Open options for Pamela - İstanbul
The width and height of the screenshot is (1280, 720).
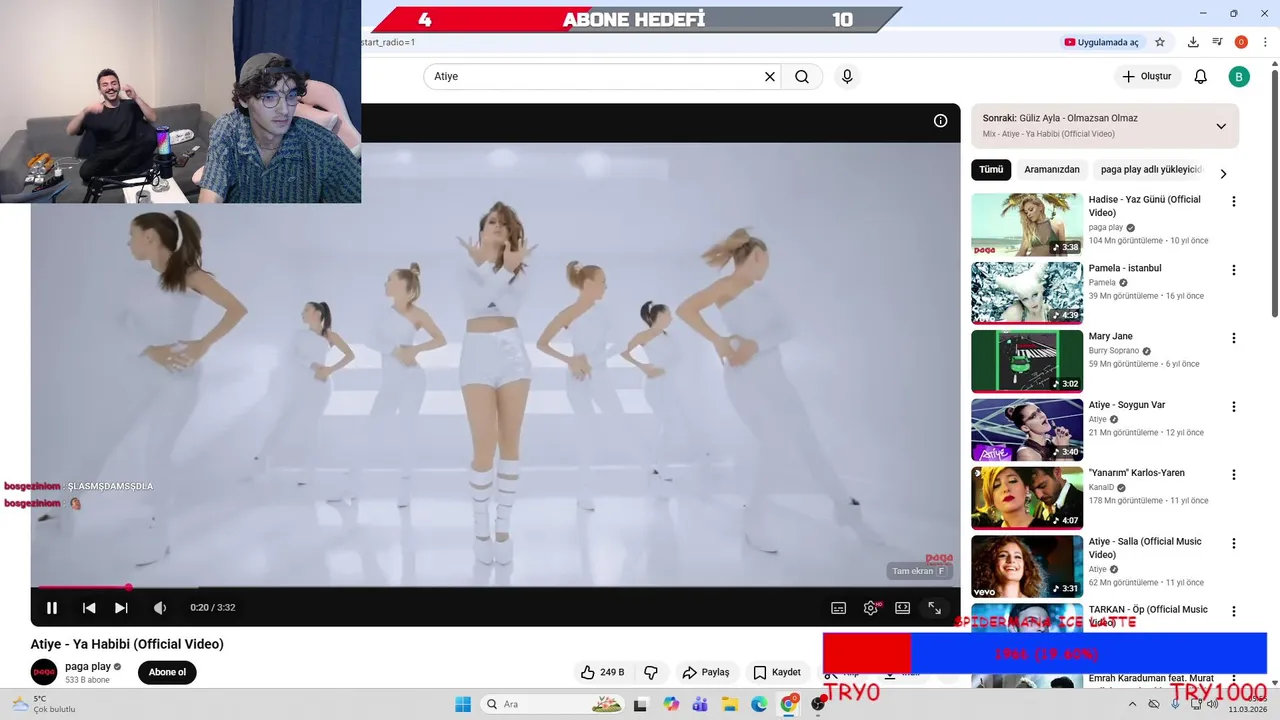1233,270
